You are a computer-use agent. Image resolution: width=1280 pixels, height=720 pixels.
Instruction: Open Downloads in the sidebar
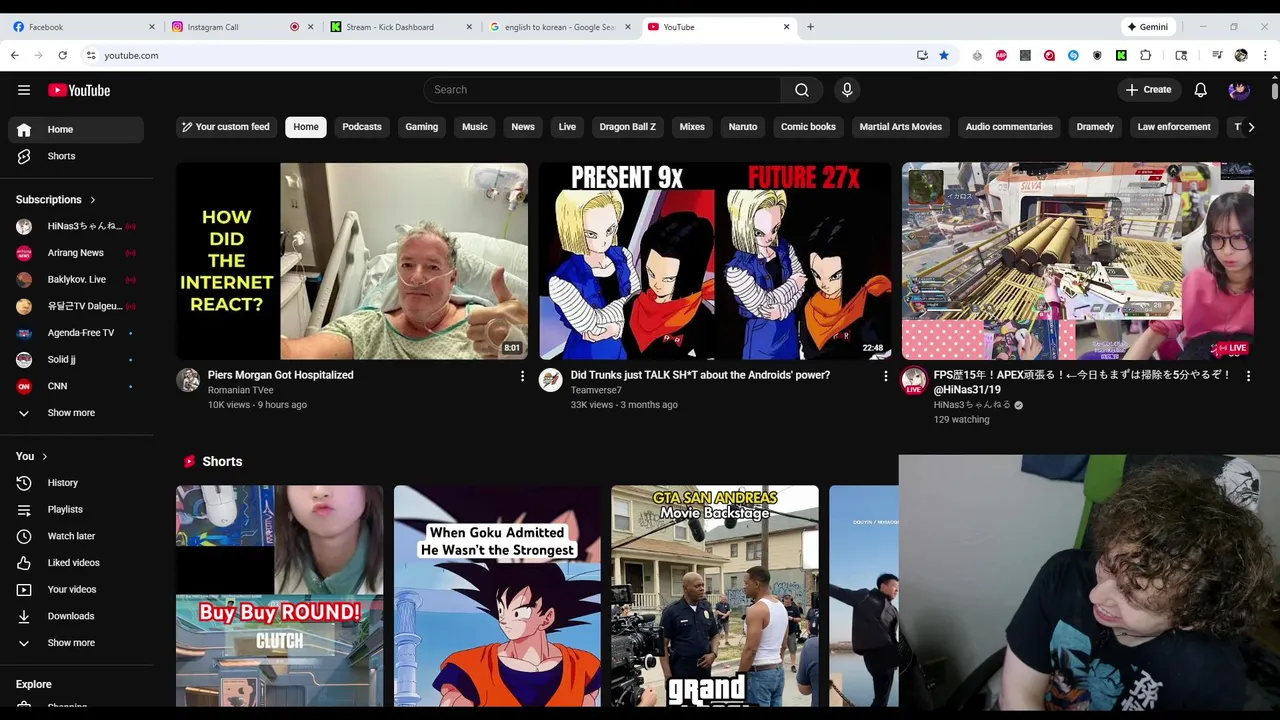[x=76, y=616]
